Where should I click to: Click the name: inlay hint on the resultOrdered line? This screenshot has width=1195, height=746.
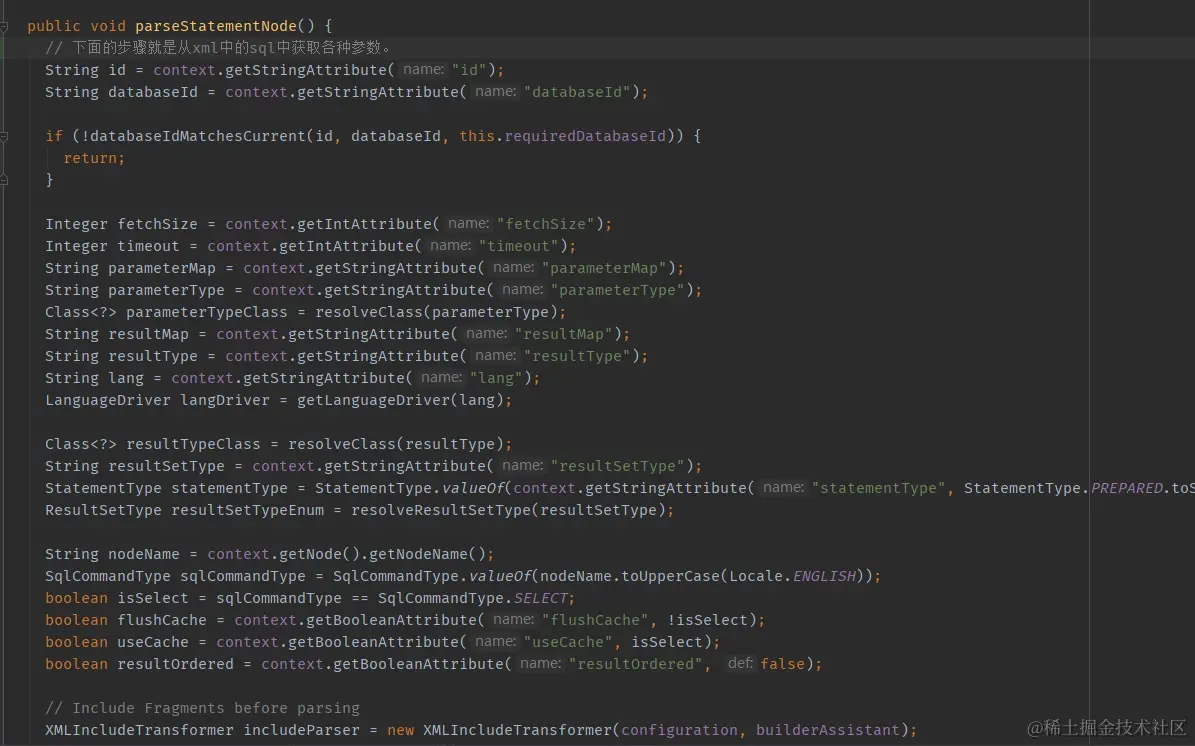pyautogui.click(x=540, y=664)
